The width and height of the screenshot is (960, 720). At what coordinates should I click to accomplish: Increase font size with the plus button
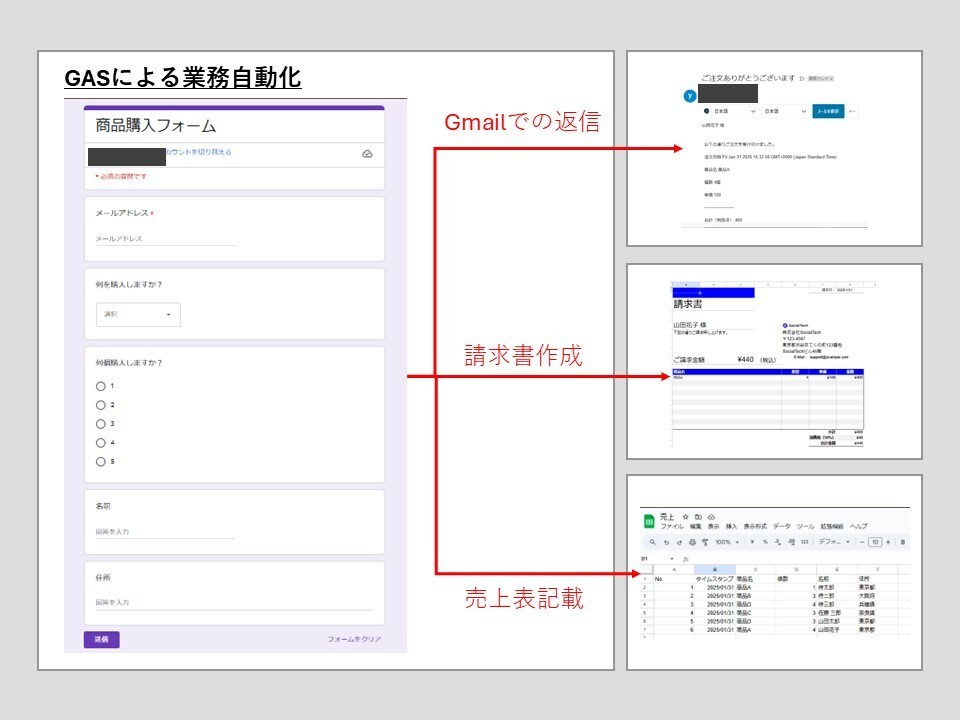(x=888, y=542)
